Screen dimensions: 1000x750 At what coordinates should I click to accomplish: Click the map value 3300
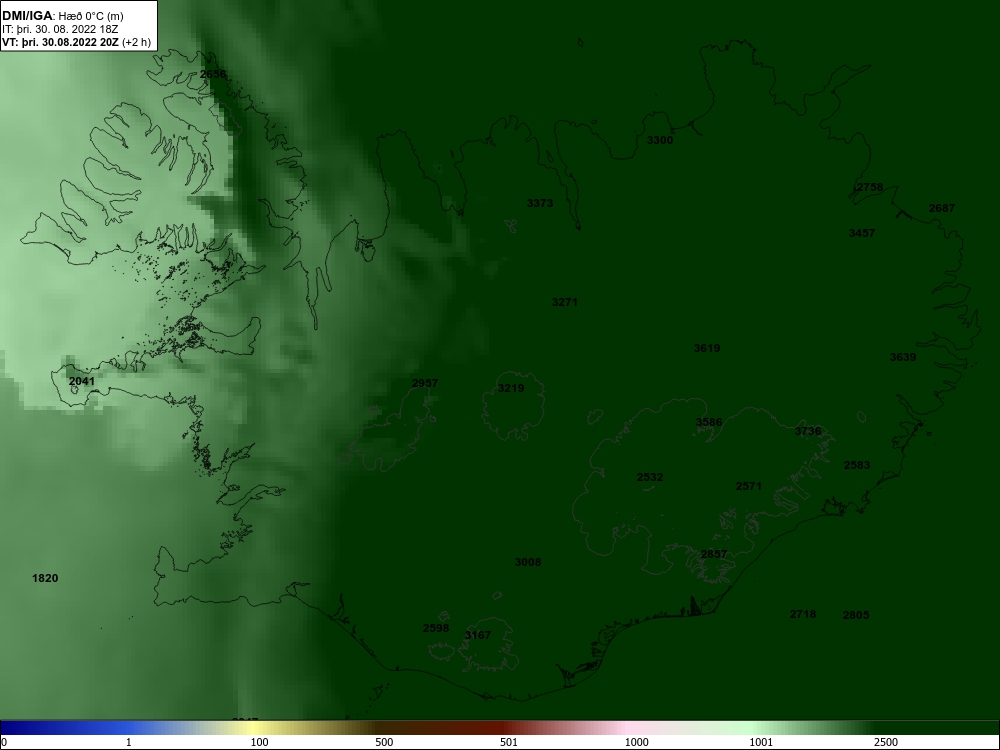click(x=660, y=140)
